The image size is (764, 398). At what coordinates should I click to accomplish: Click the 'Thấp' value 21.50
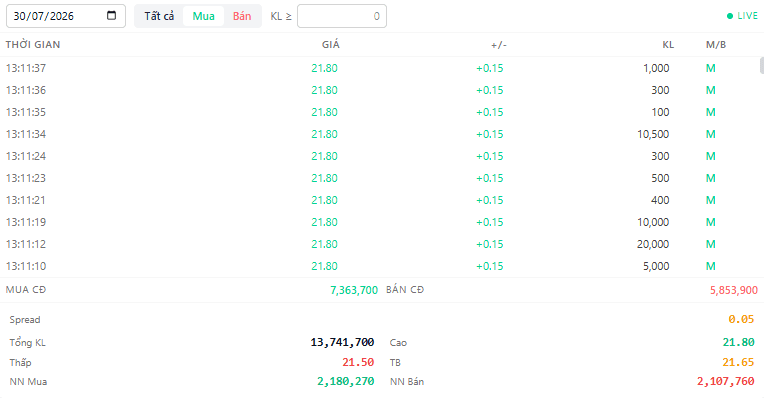click(358, 362)
